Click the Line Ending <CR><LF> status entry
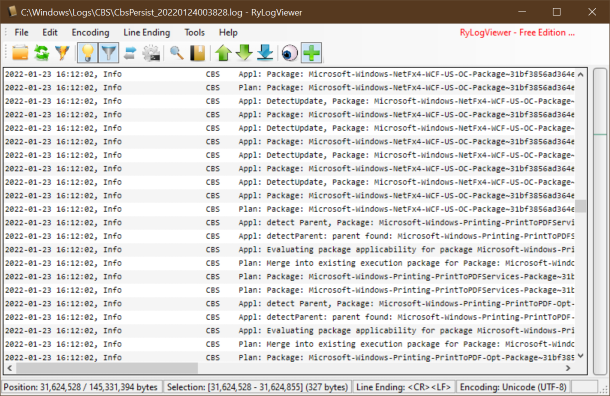The width and height of the screenshot is (610, 396). click(403, 387)
